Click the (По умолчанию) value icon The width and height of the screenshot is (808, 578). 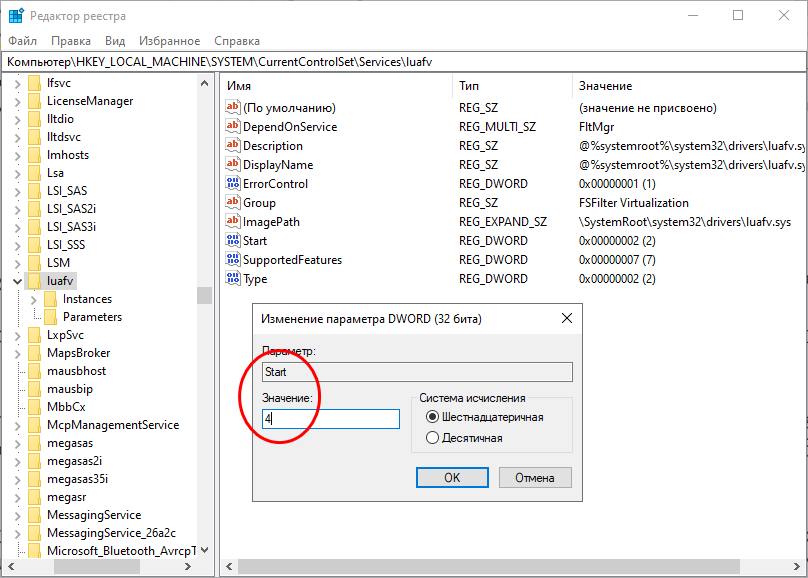tap(232, 107)
